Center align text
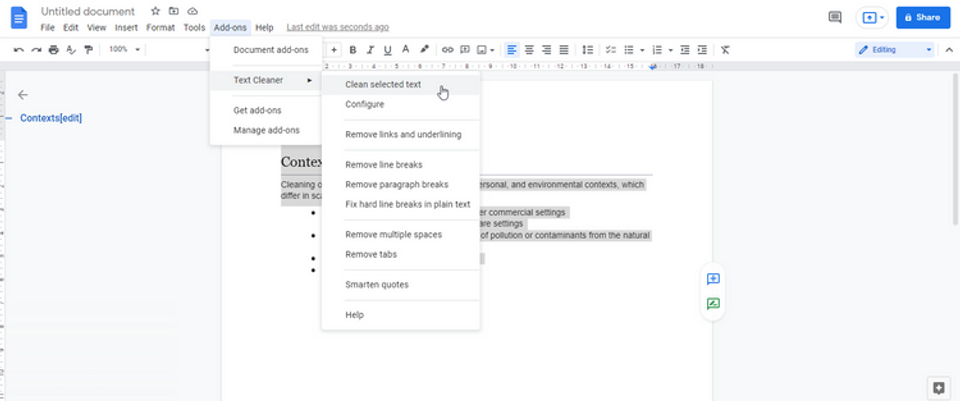The height and width of the screenshot is (401, 960). 529,50
